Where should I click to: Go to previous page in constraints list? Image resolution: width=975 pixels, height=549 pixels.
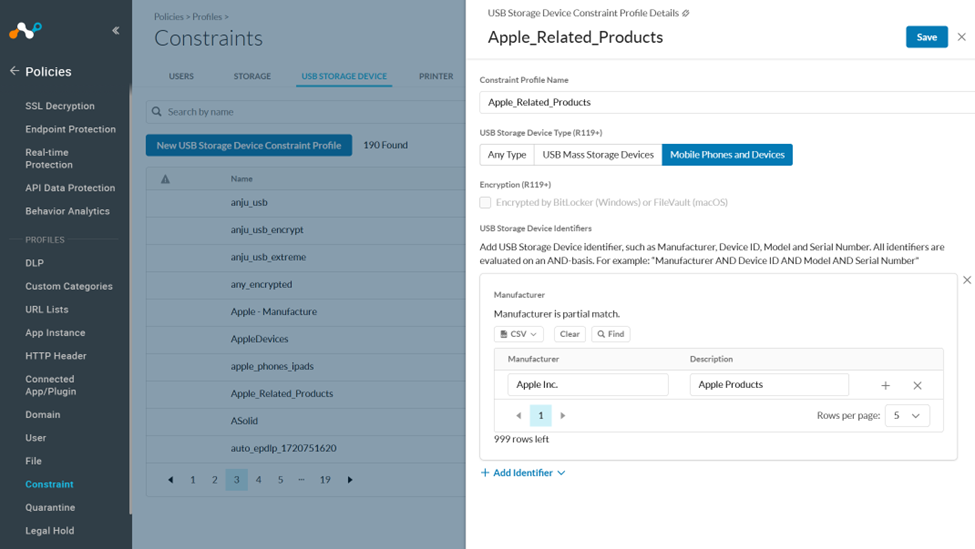pos(171,480)
